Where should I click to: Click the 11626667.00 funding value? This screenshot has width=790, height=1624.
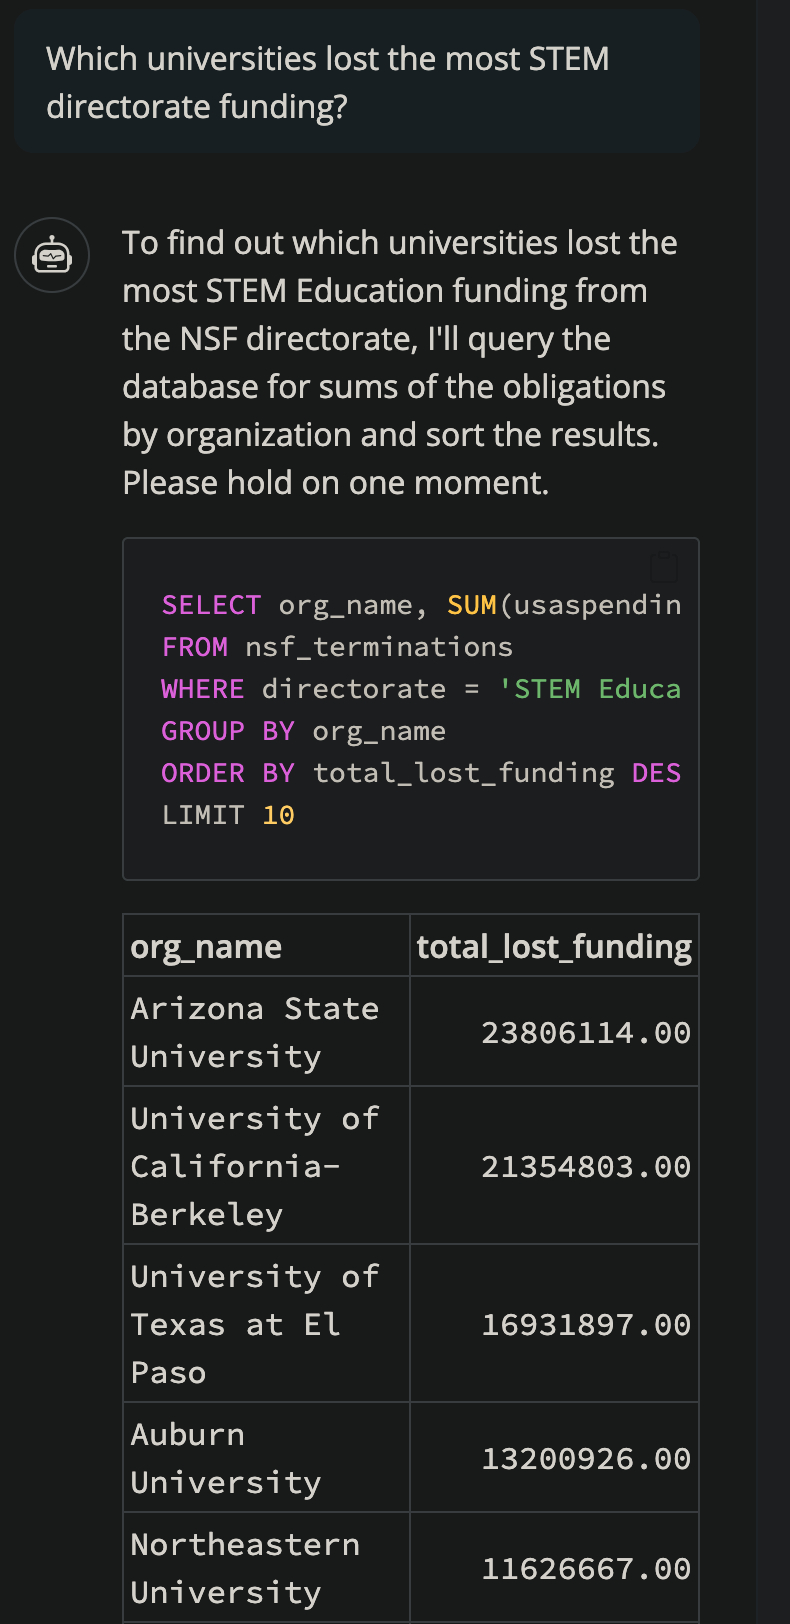[x=586, y=1569]
